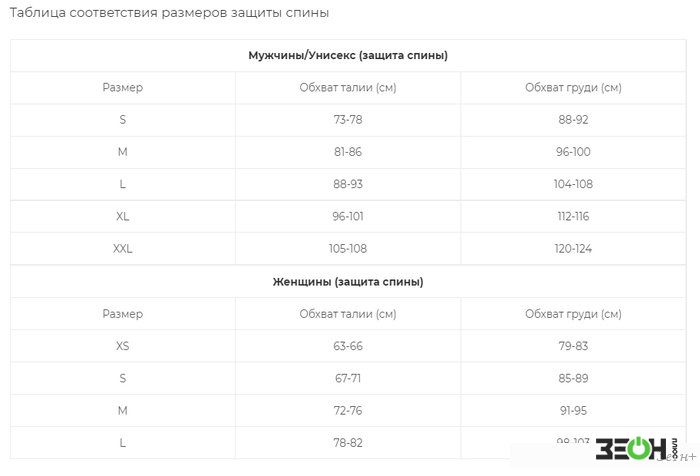
Task: Select waist value 73-78
Action: (x=348, y=120)
